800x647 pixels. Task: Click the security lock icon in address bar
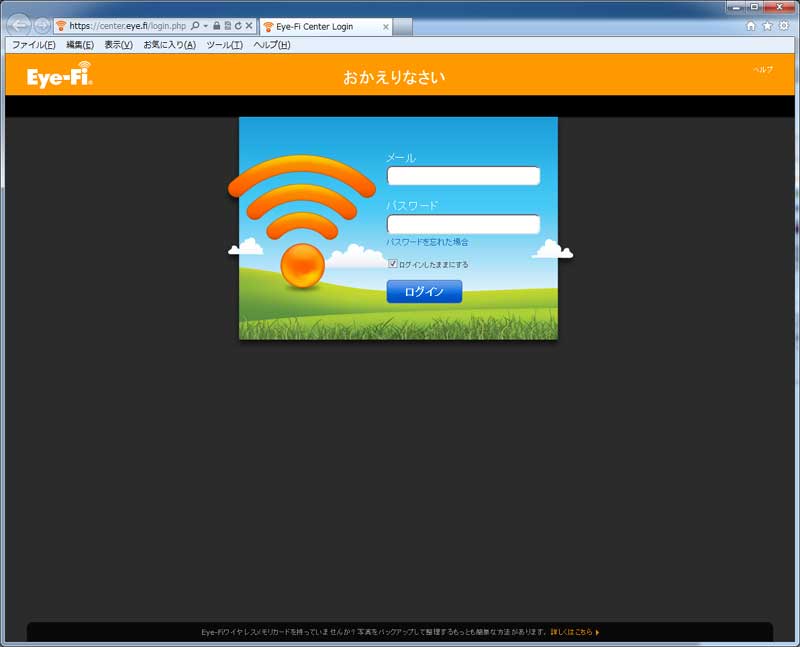(217, 26)
